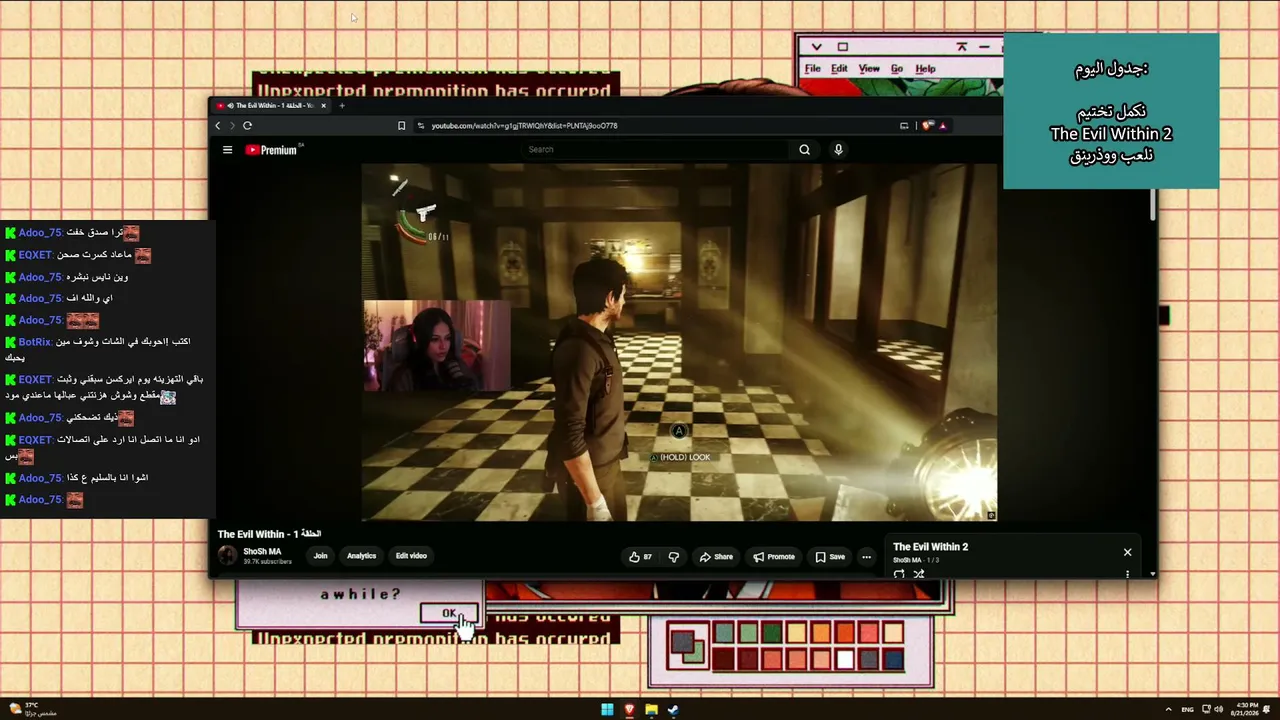The height and width of the screenshot is (720, 1280).
Task: Open the Windows Start menu
Action: [x=607, y=710]
